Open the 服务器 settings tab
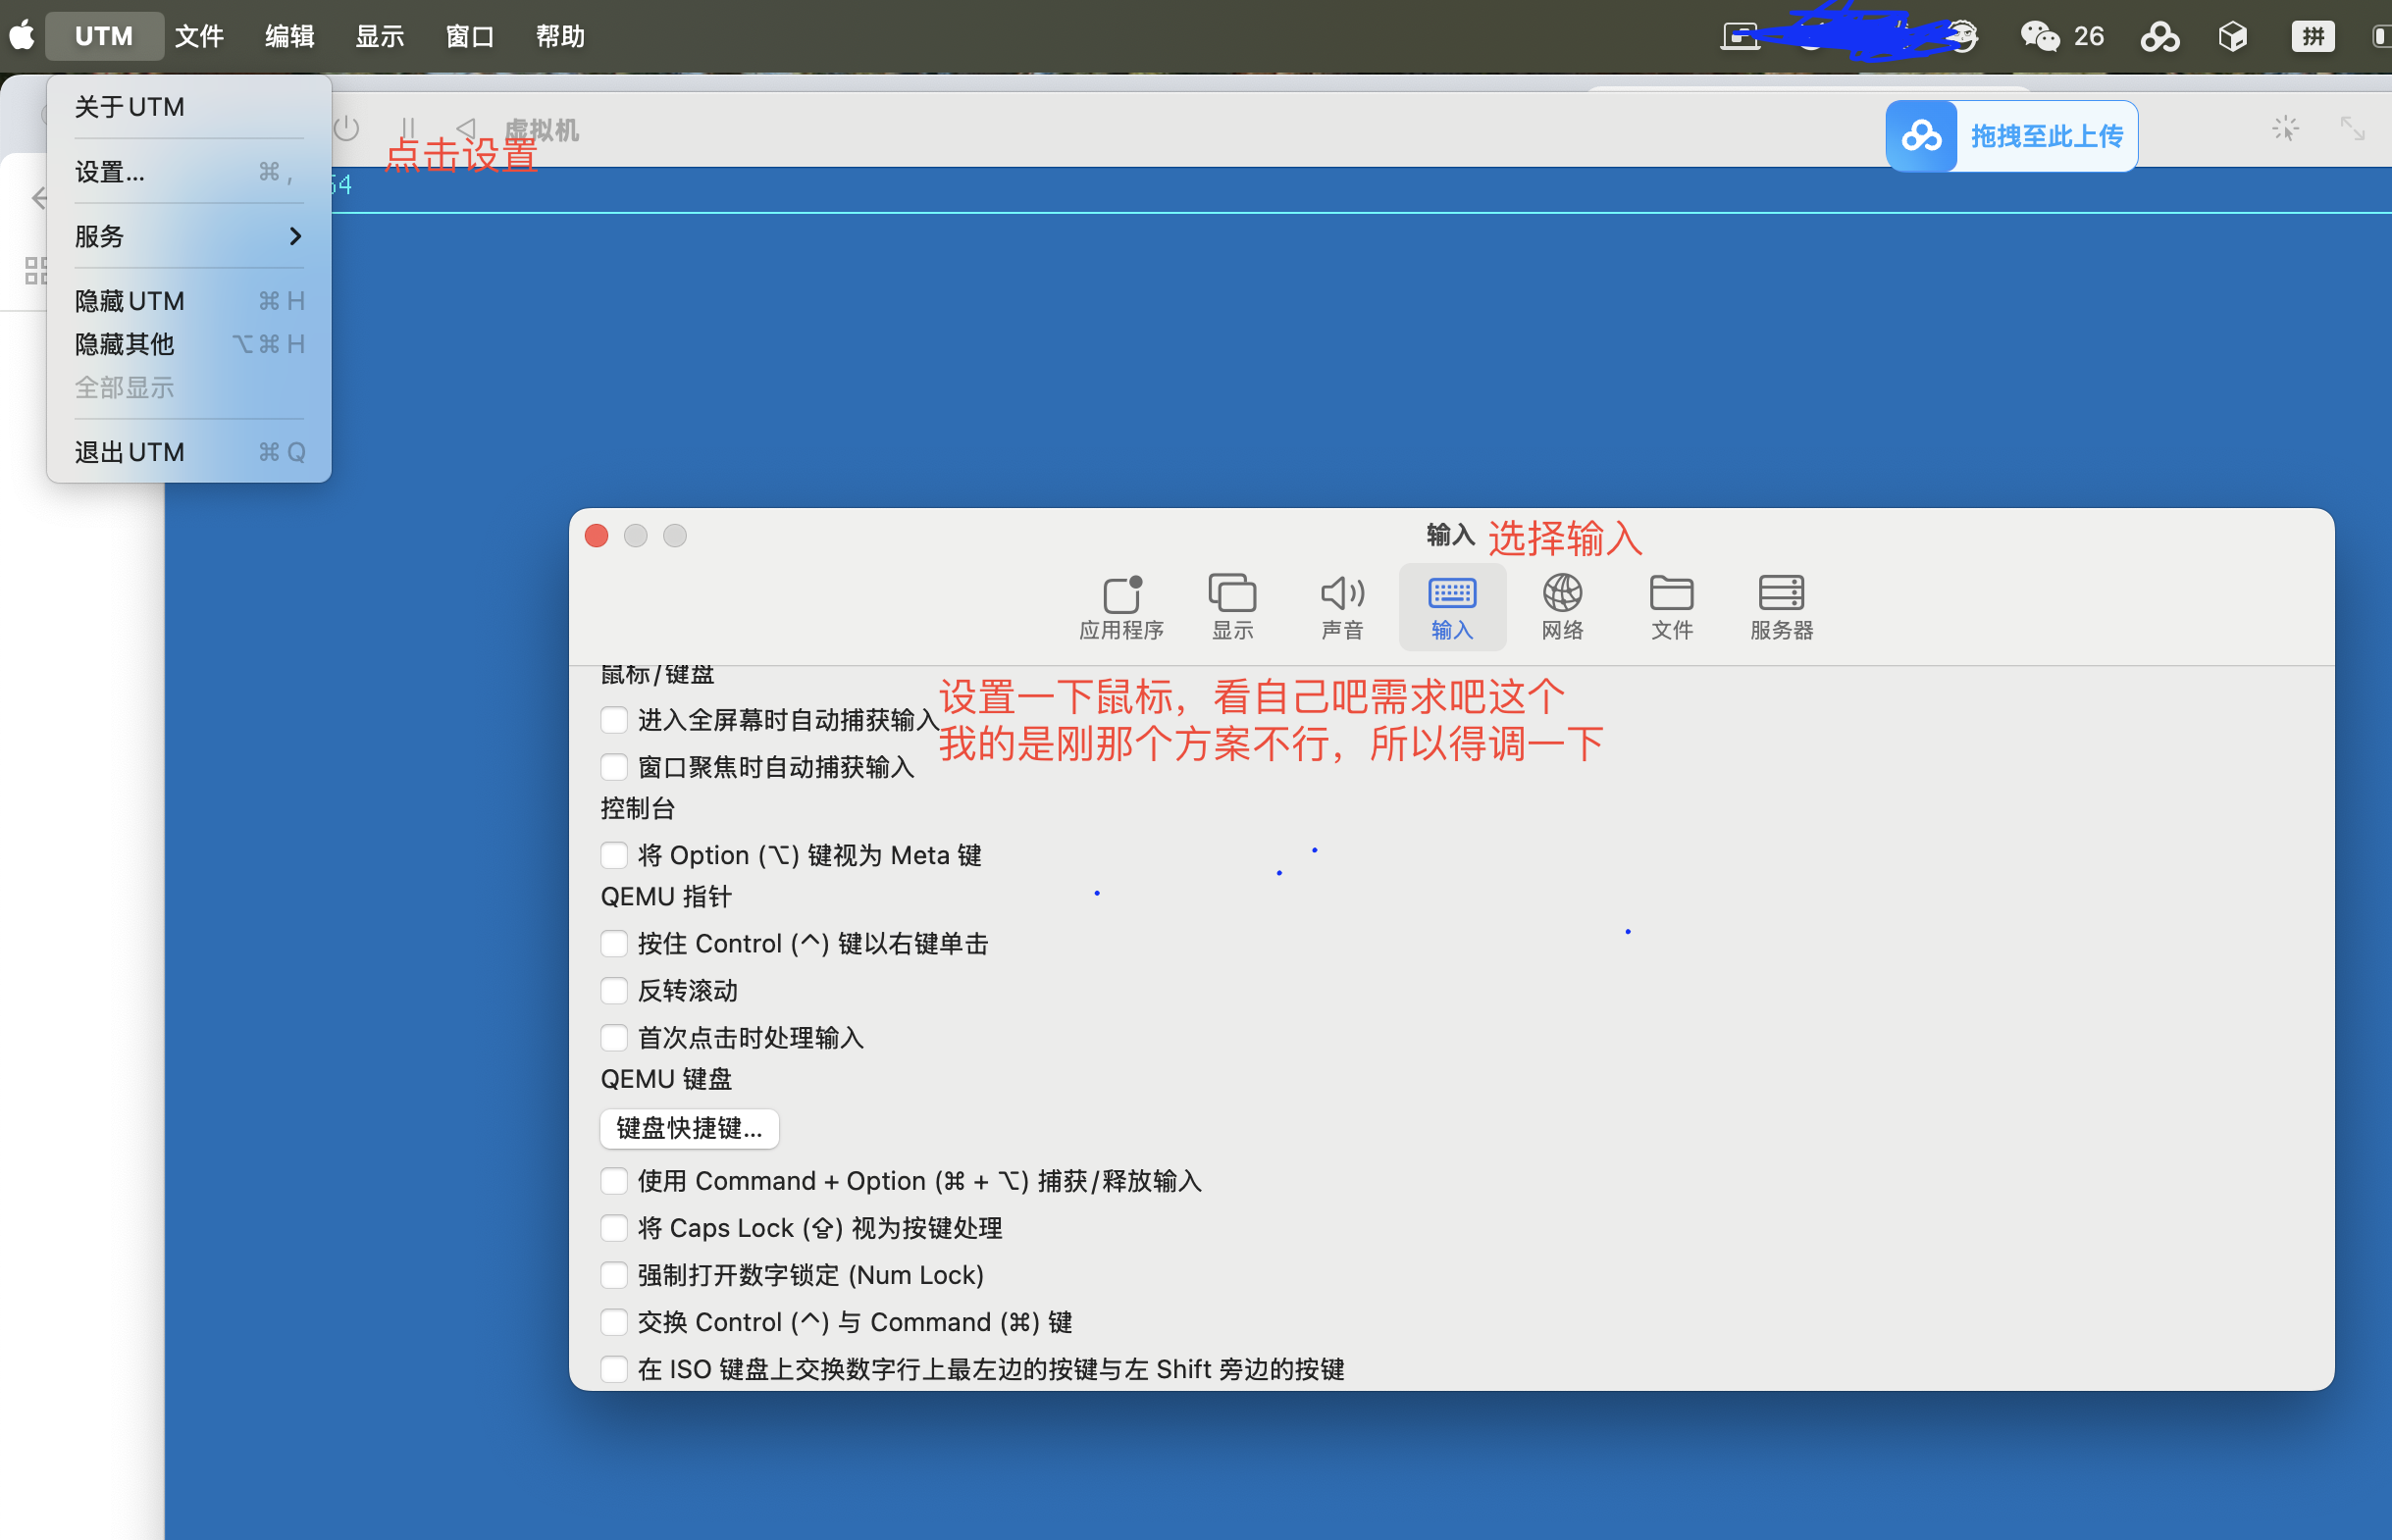 point(1782,607)
